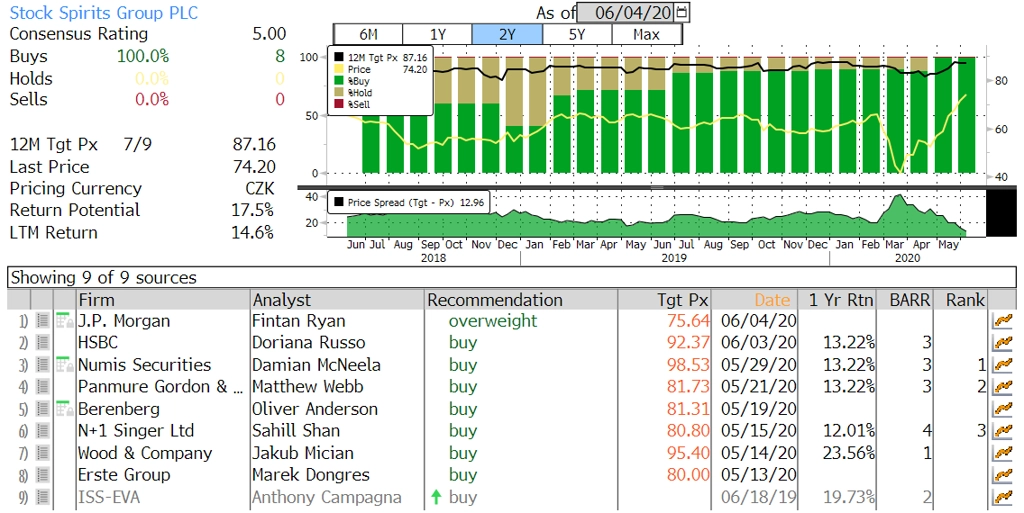1024x513 pixels.
Task: Click the 12M Tgt Px value 87.16
Action: [254, 144]
